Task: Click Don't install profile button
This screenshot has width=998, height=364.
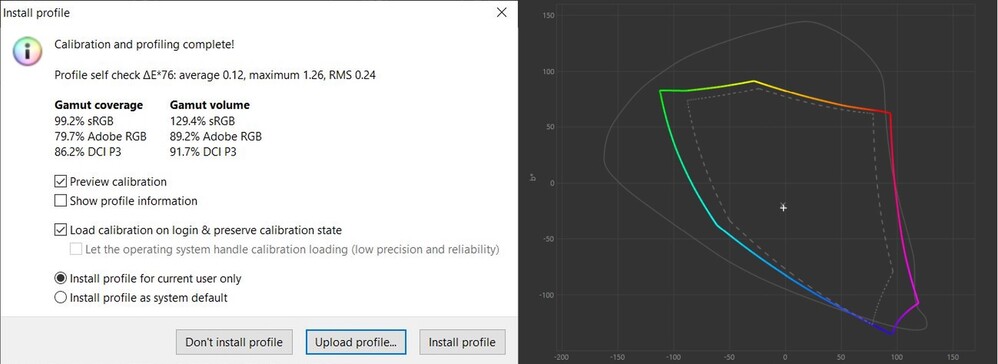Action: tap(234, 342)
